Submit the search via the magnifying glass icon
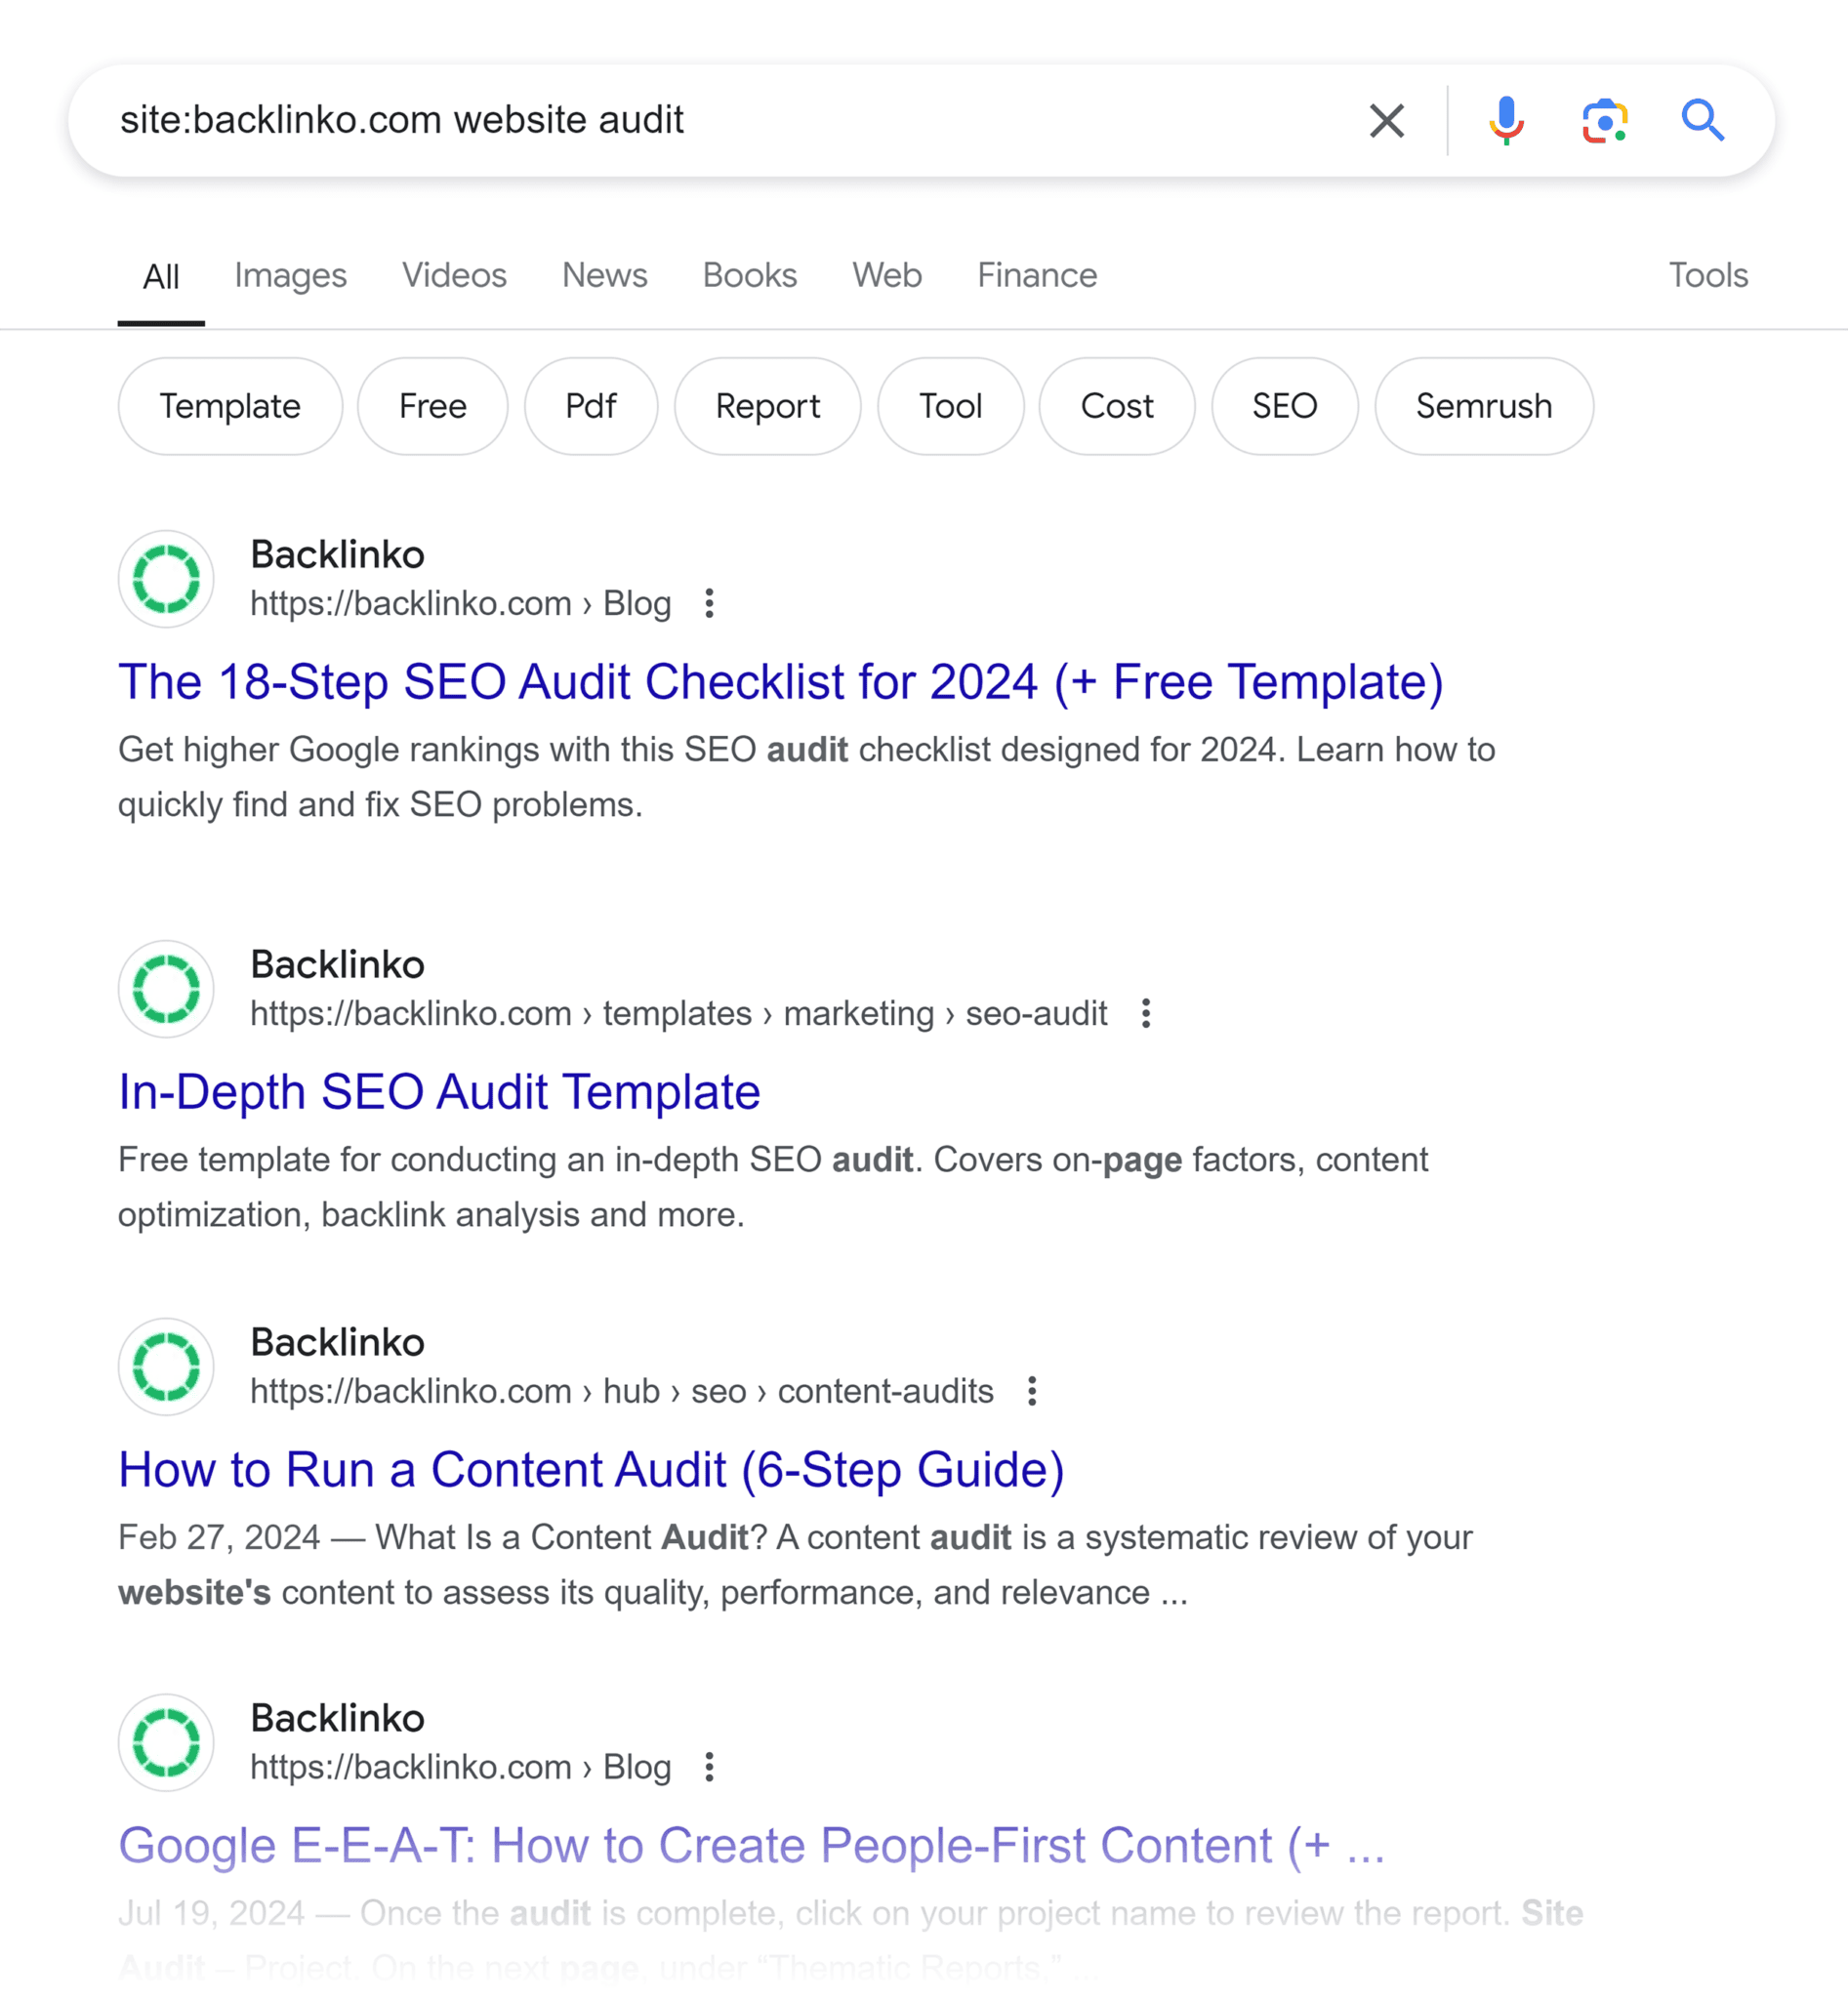The width and height of the screenshot is (1848, 1999). [x=1704, y=121]
